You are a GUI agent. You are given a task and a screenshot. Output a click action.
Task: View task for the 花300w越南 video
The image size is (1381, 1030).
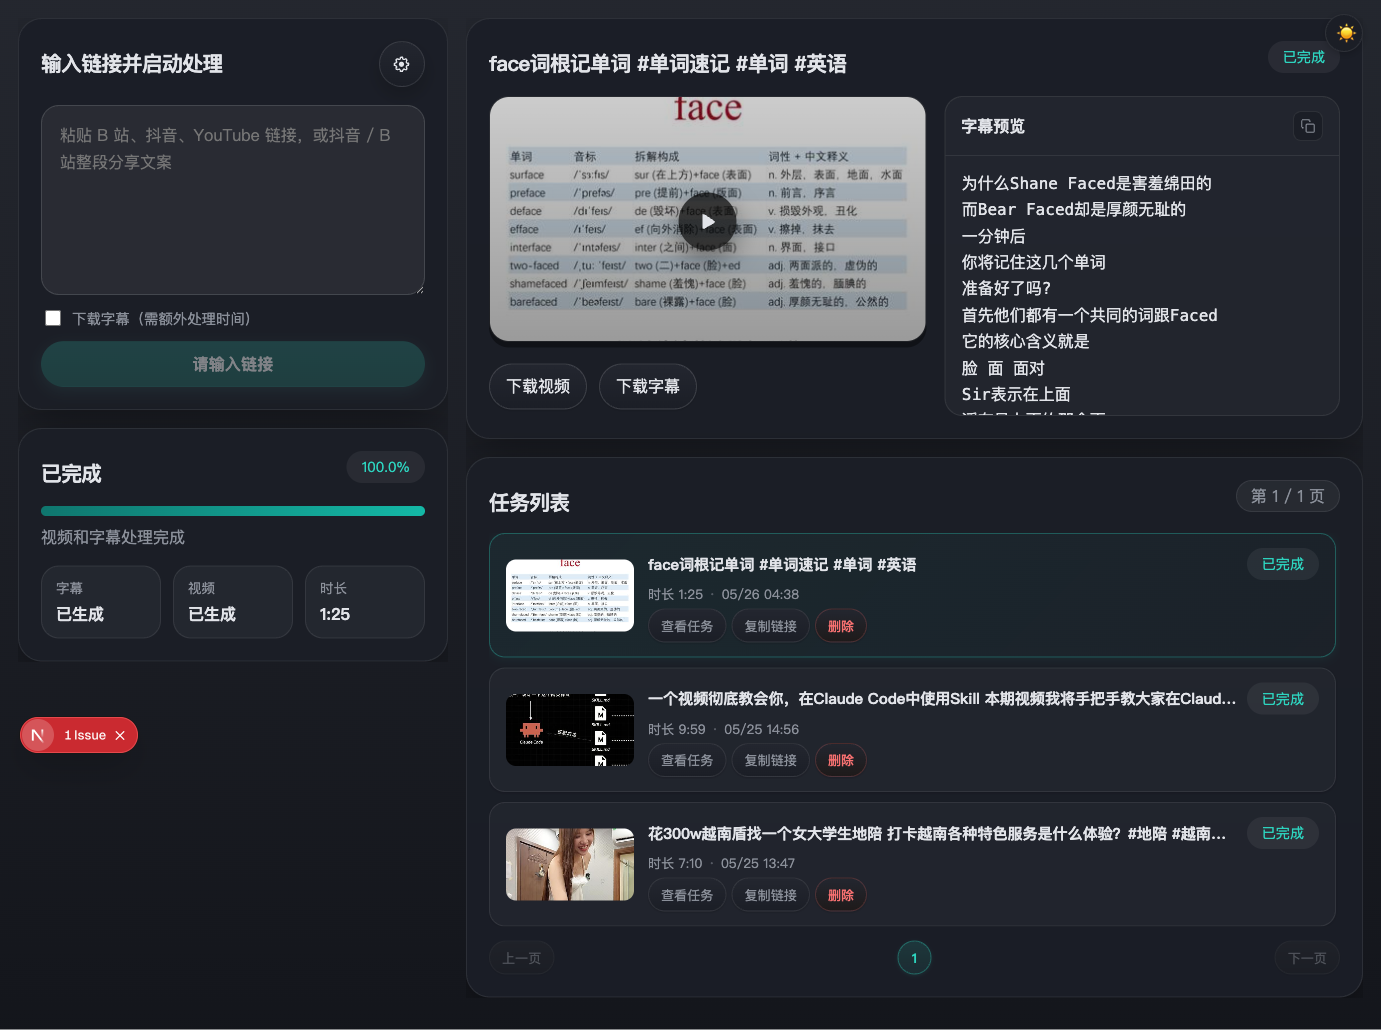coord(687,895)
